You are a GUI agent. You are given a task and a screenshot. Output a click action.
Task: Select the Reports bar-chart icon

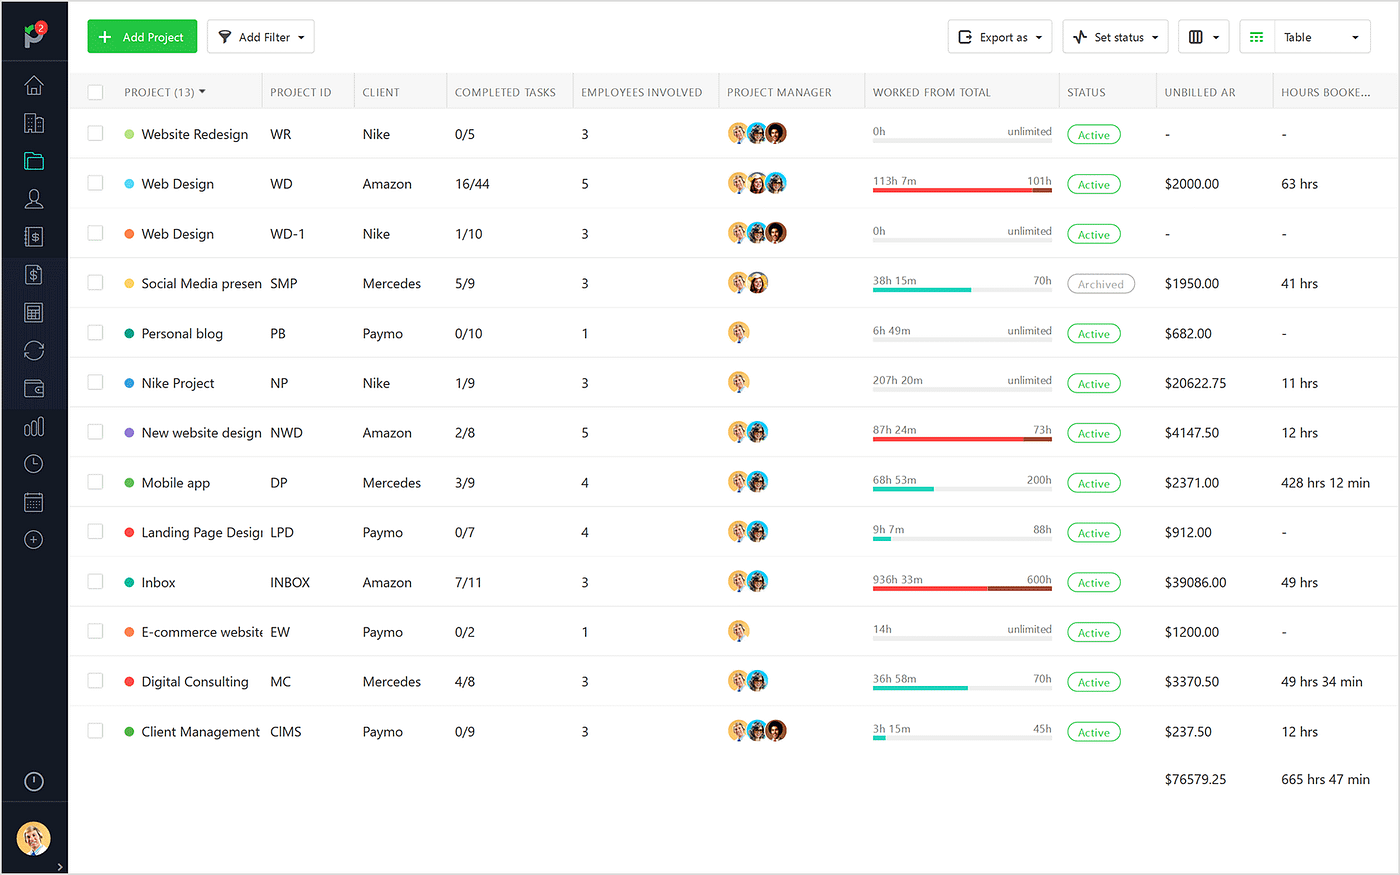[x=34, y=426]
